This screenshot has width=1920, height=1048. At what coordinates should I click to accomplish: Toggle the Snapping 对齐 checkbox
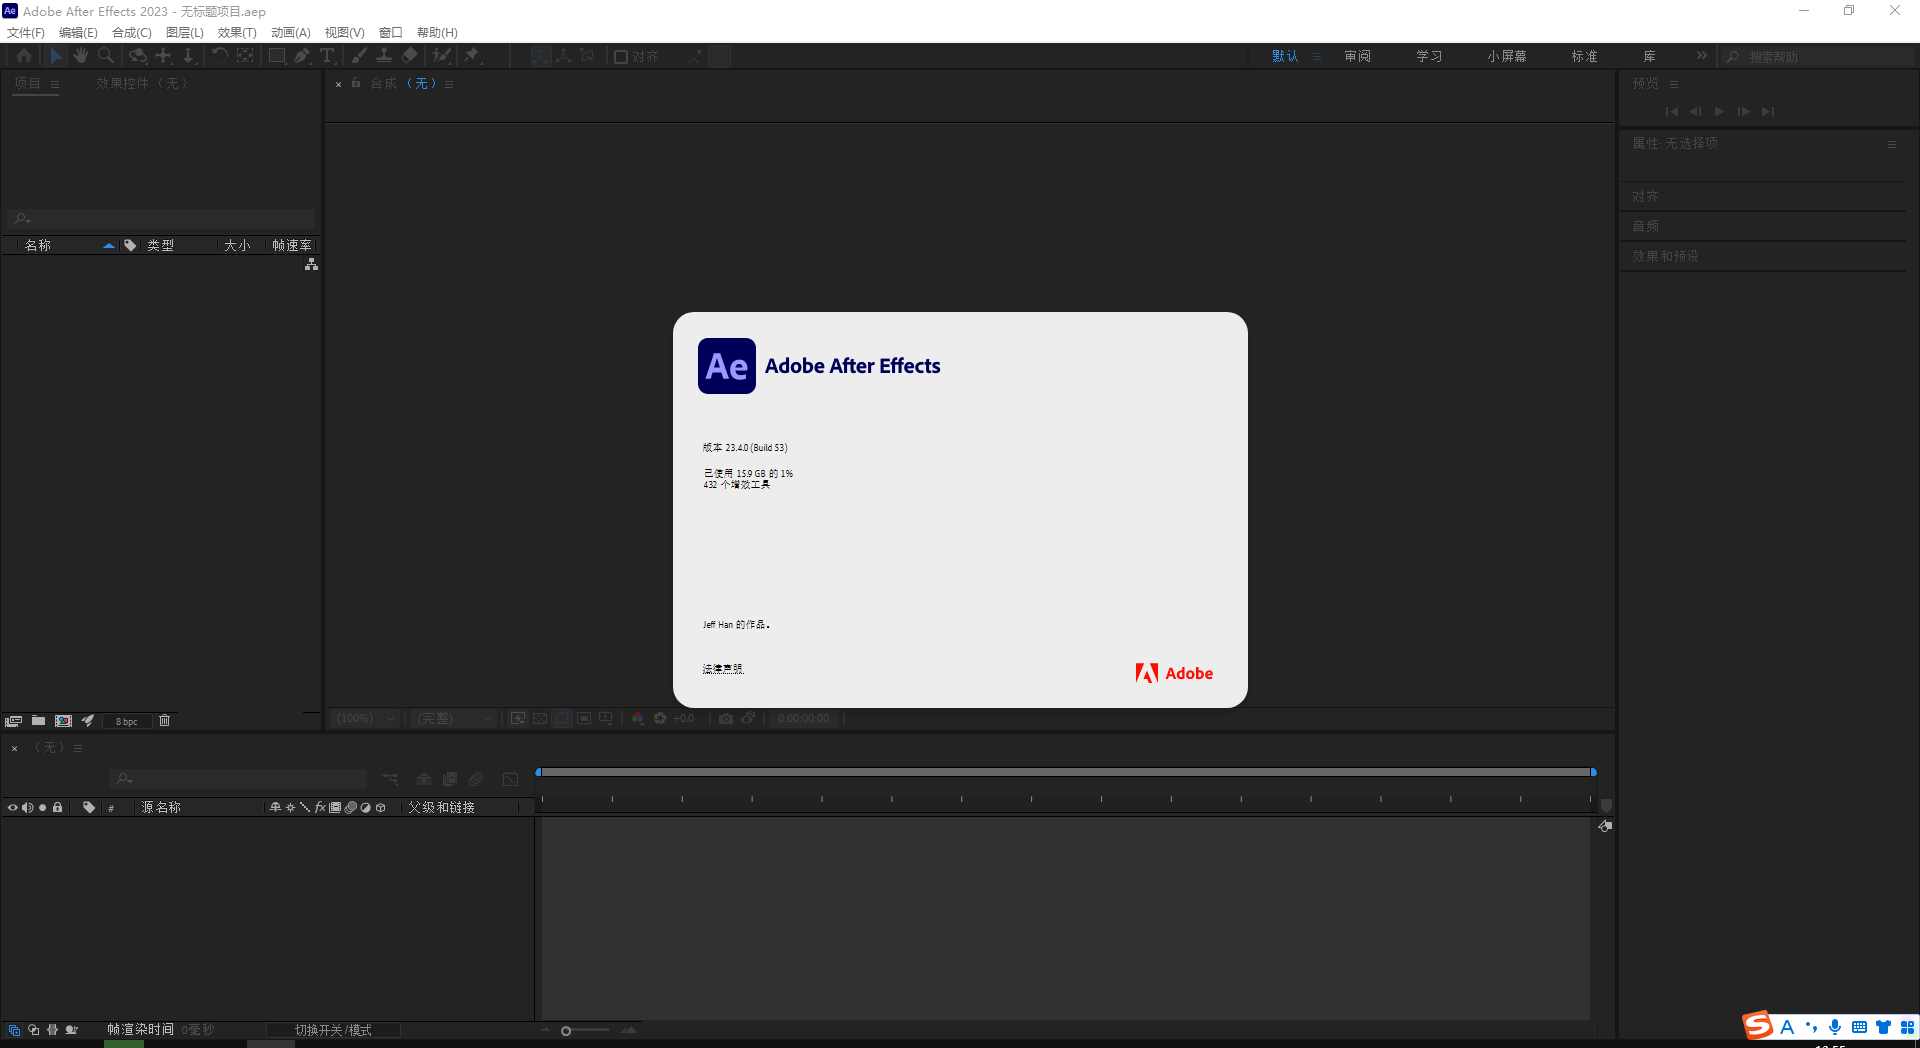point(621,57)
